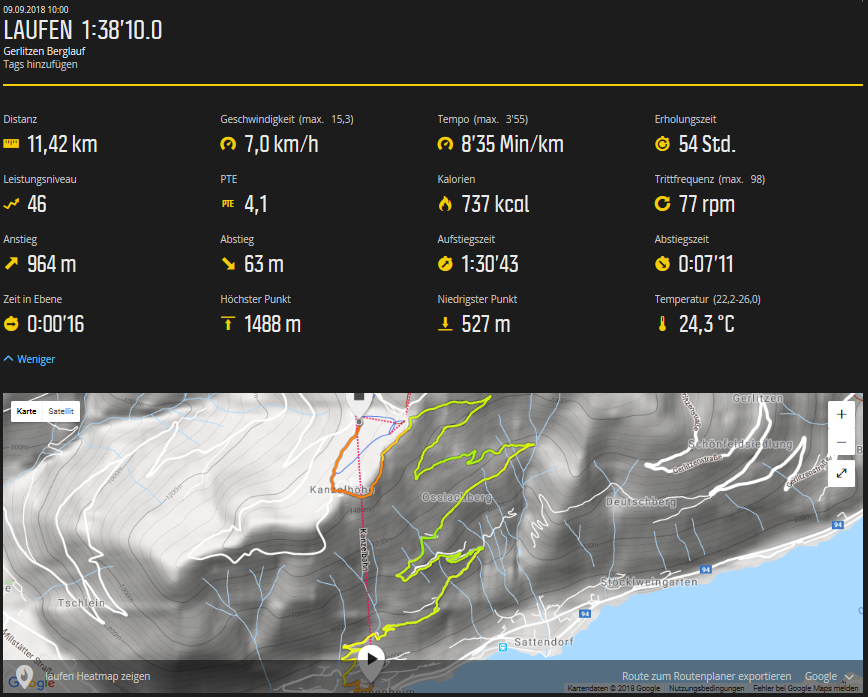The width and height of the screenshot is (868, 697).
Task: Switch map to Karte view
Action: pos(27,411)
